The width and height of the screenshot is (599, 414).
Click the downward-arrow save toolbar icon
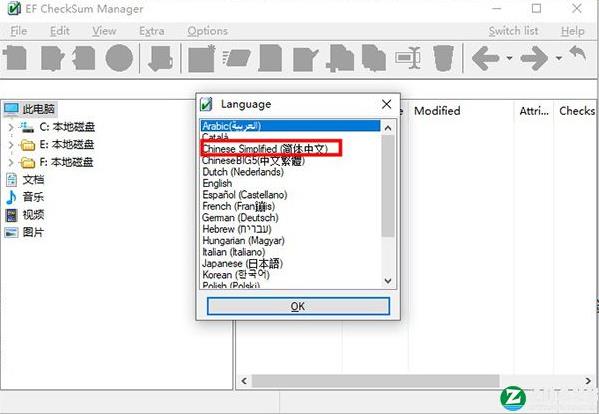tap(160, 58)
